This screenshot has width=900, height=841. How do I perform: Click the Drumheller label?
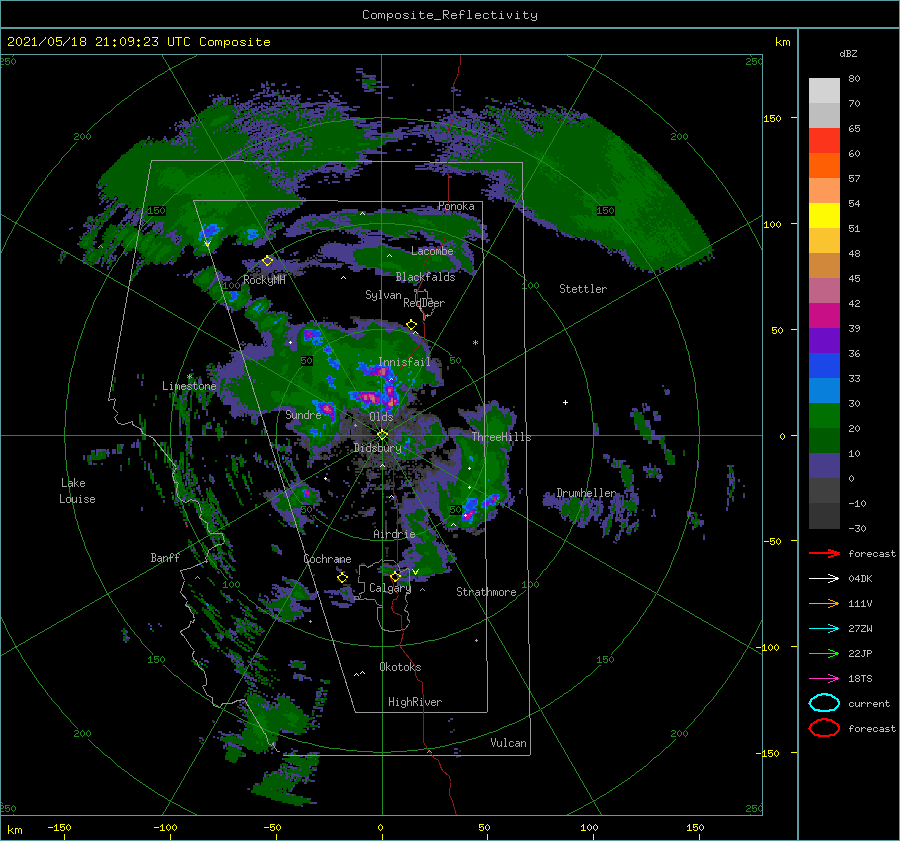click(586, 493)
